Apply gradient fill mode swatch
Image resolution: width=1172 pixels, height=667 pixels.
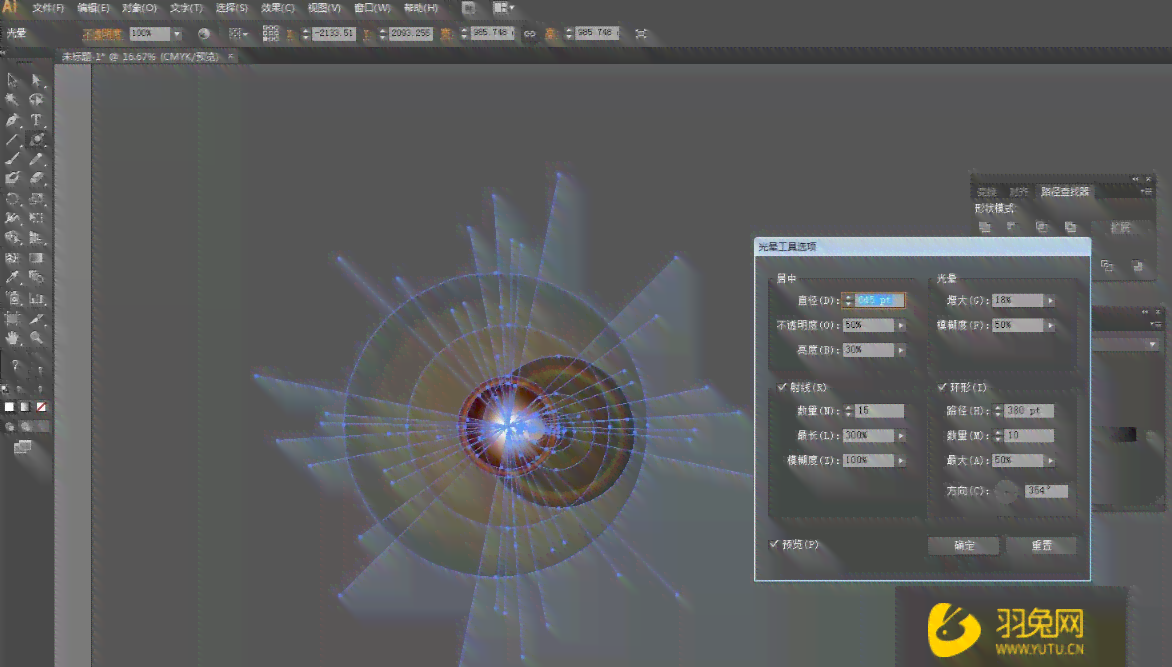pos(25,408)
